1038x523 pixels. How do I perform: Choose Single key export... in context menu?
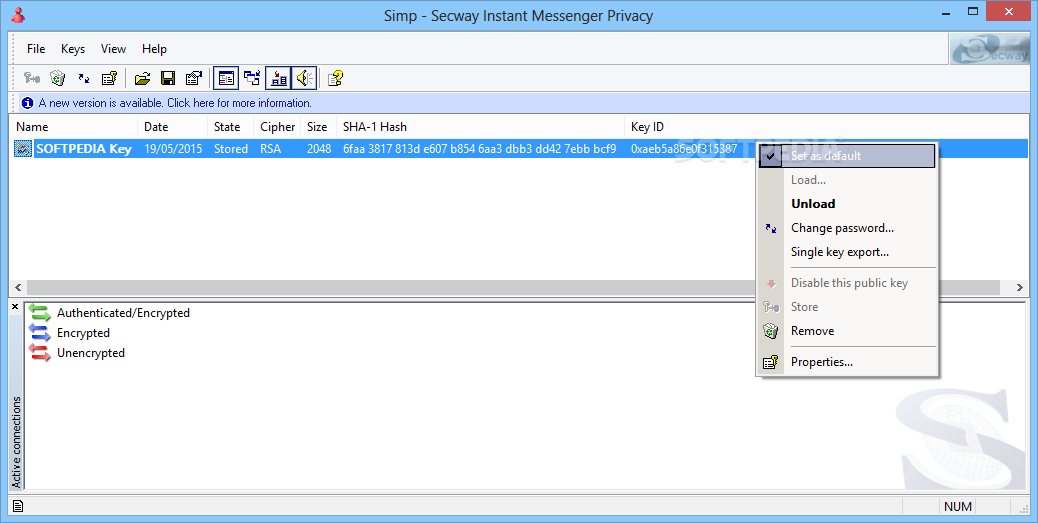(x=847, y=252)
